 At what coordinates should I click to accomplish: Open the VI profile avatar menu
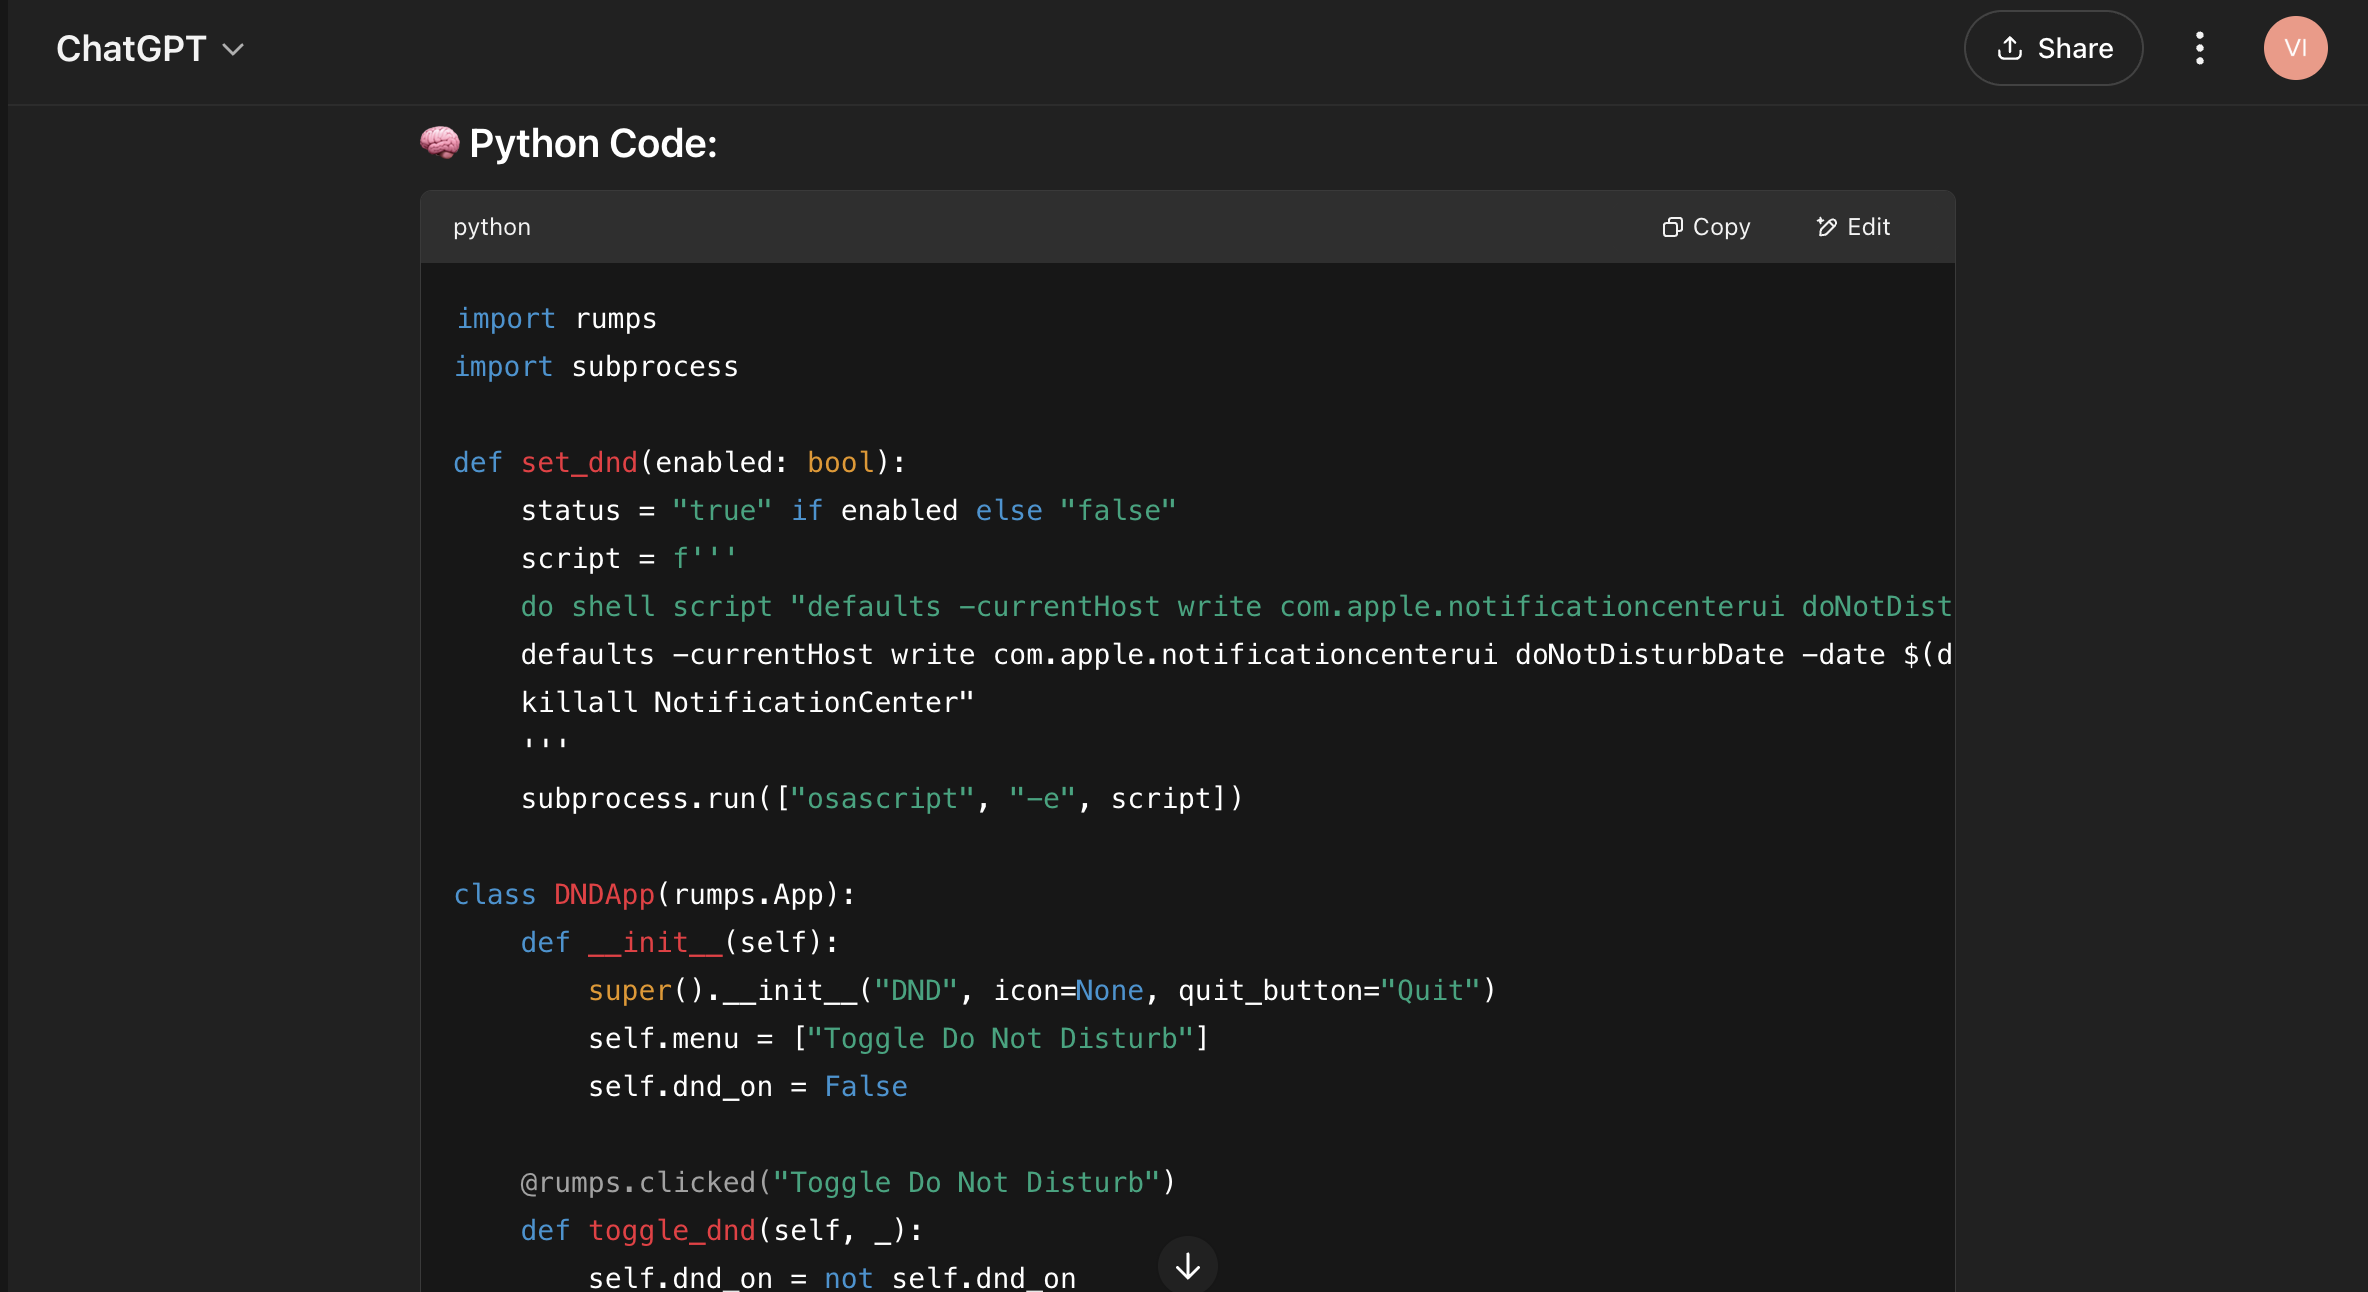point(2295,48)
